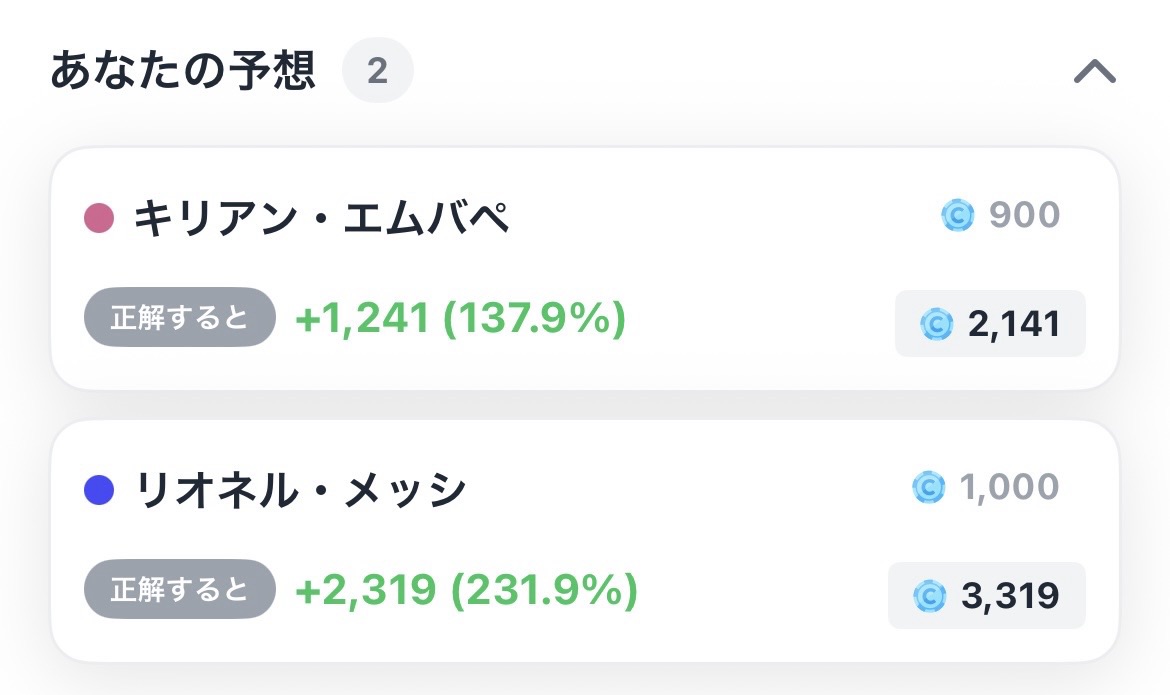1170x695 pixels.
Task: Click the +2,319 (231.9%) gain text
Action: pos(466,590)
